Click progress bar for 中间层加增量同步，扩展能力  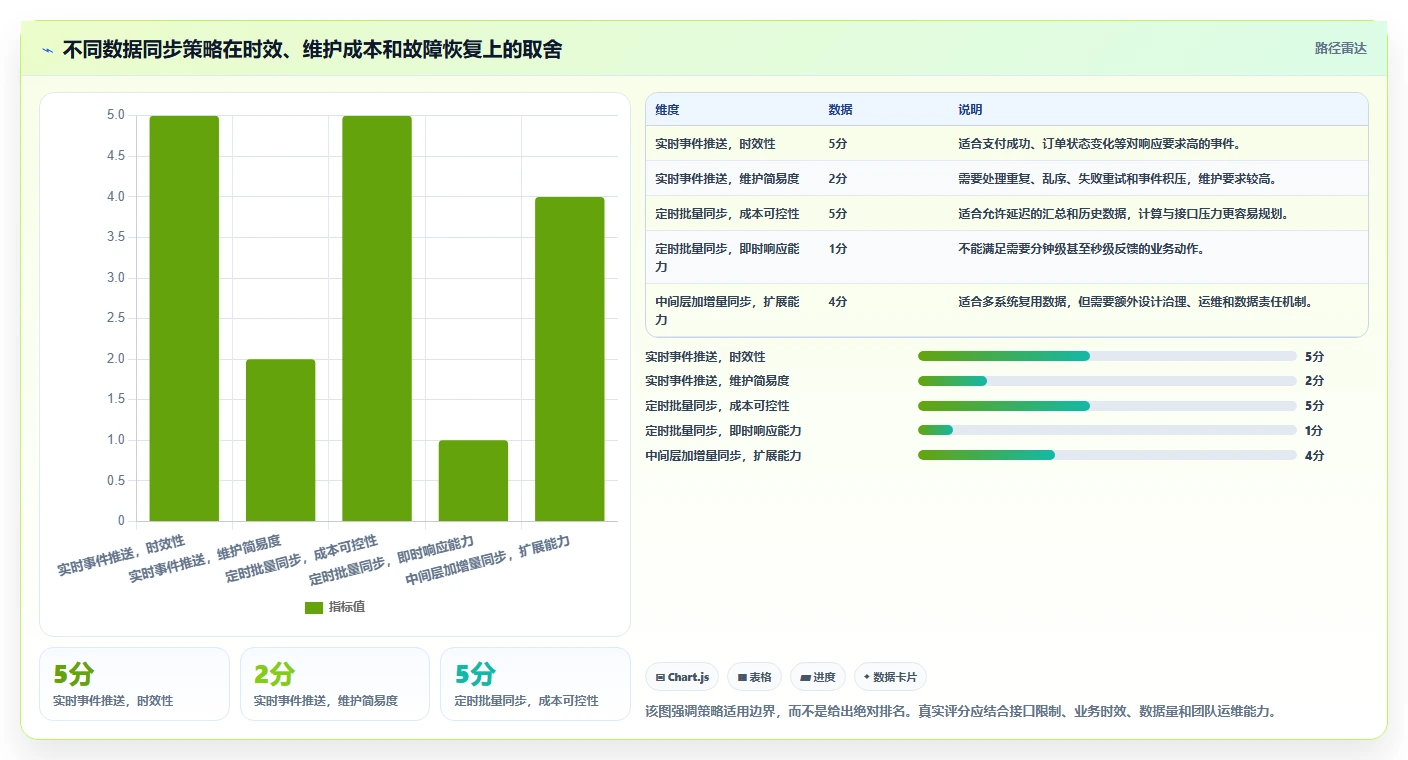(x=1107, y=456)
